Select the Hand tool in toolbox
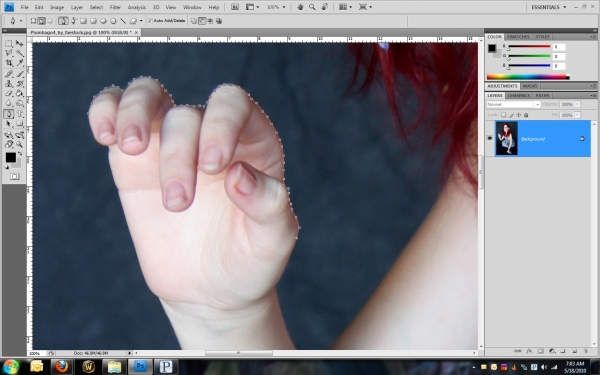The width and height of the screenshot is (600, 375). [x=9, y=144]
